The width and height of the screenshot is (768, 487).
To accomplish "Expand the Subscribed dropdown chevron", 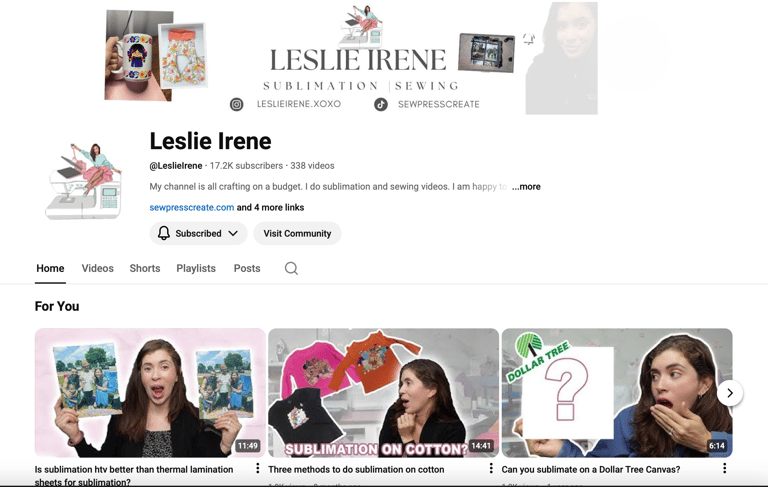I will [233, 233].
